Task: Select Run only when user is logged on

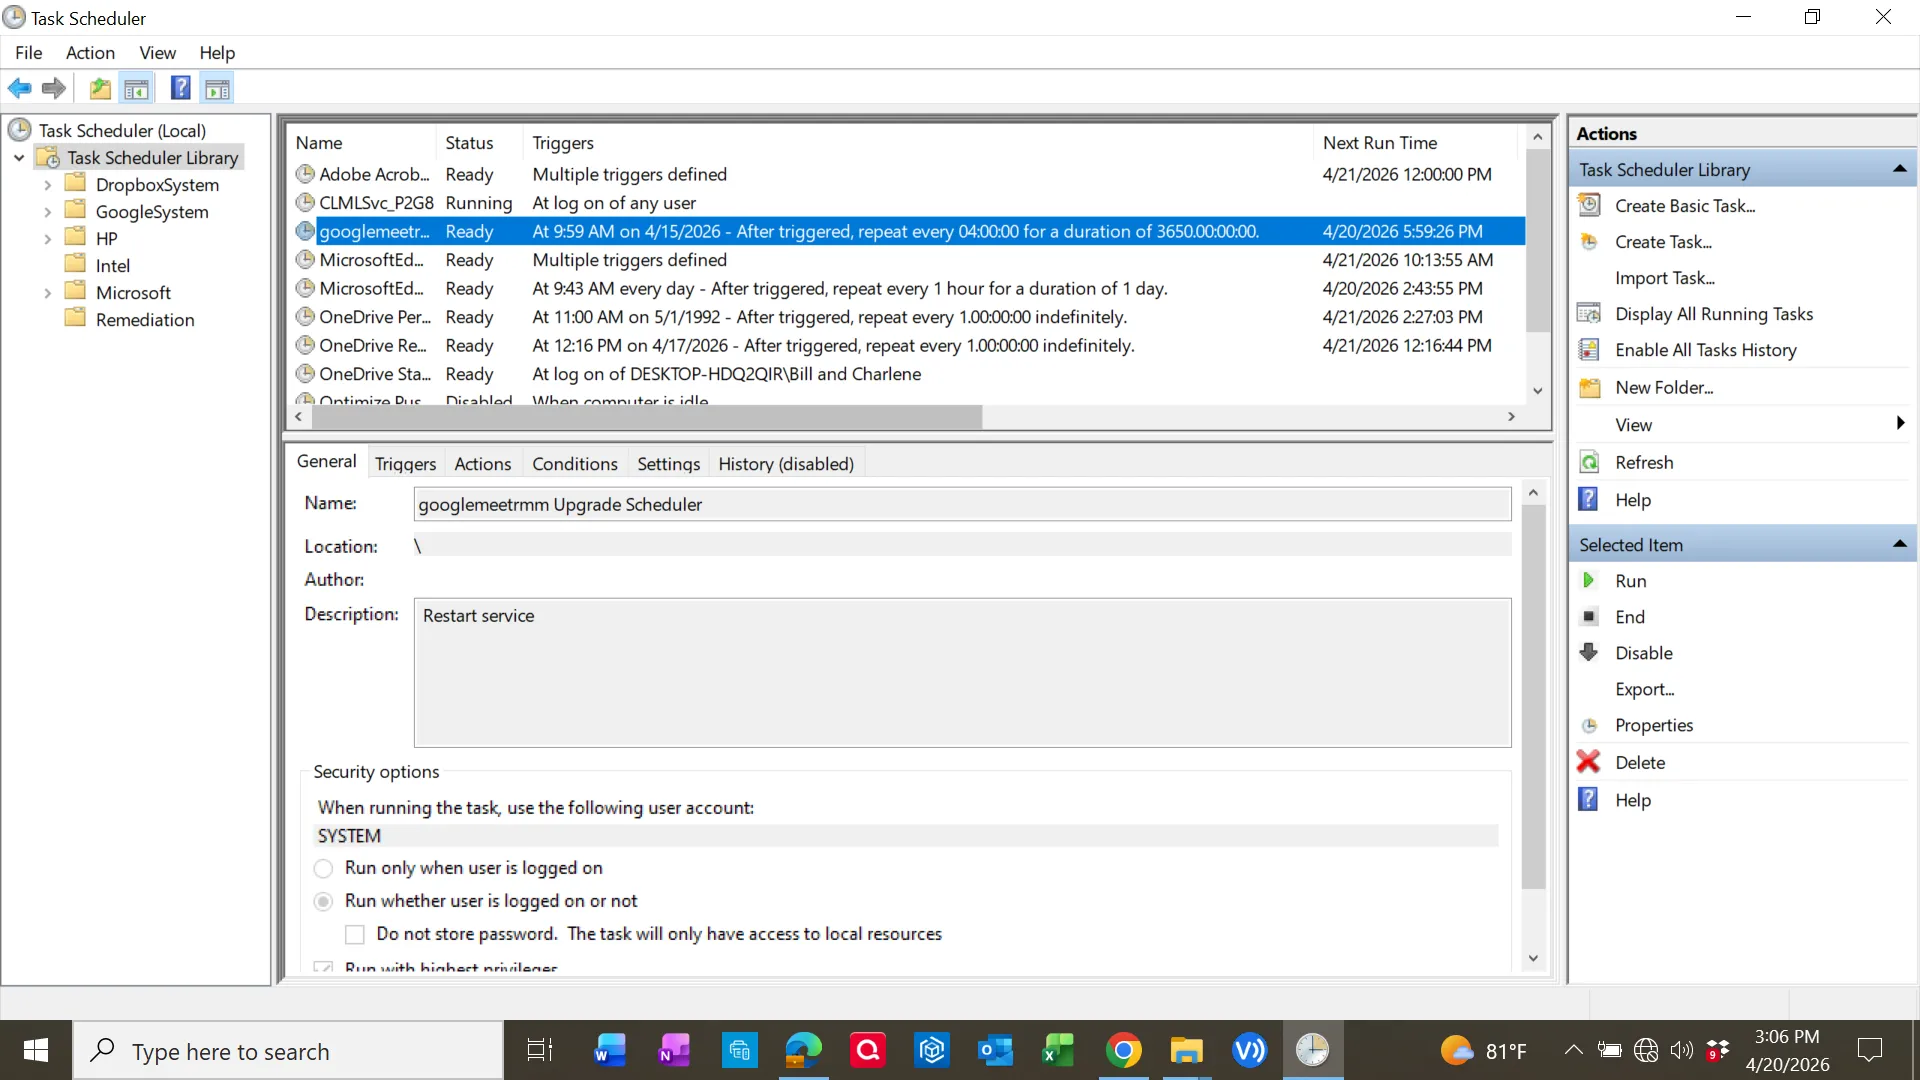Action: pos(323,868)
